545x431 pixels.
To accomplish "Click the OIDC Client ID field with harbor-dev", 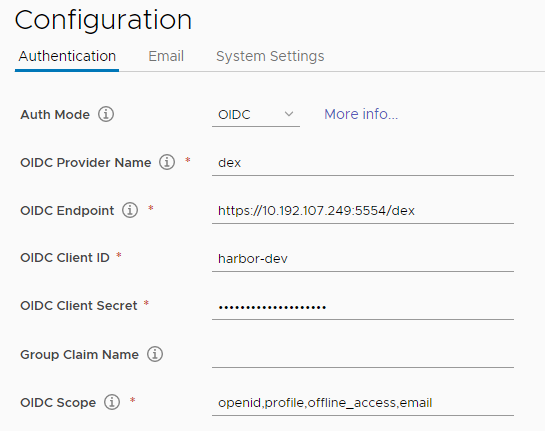I will click(x=363, y=259).
